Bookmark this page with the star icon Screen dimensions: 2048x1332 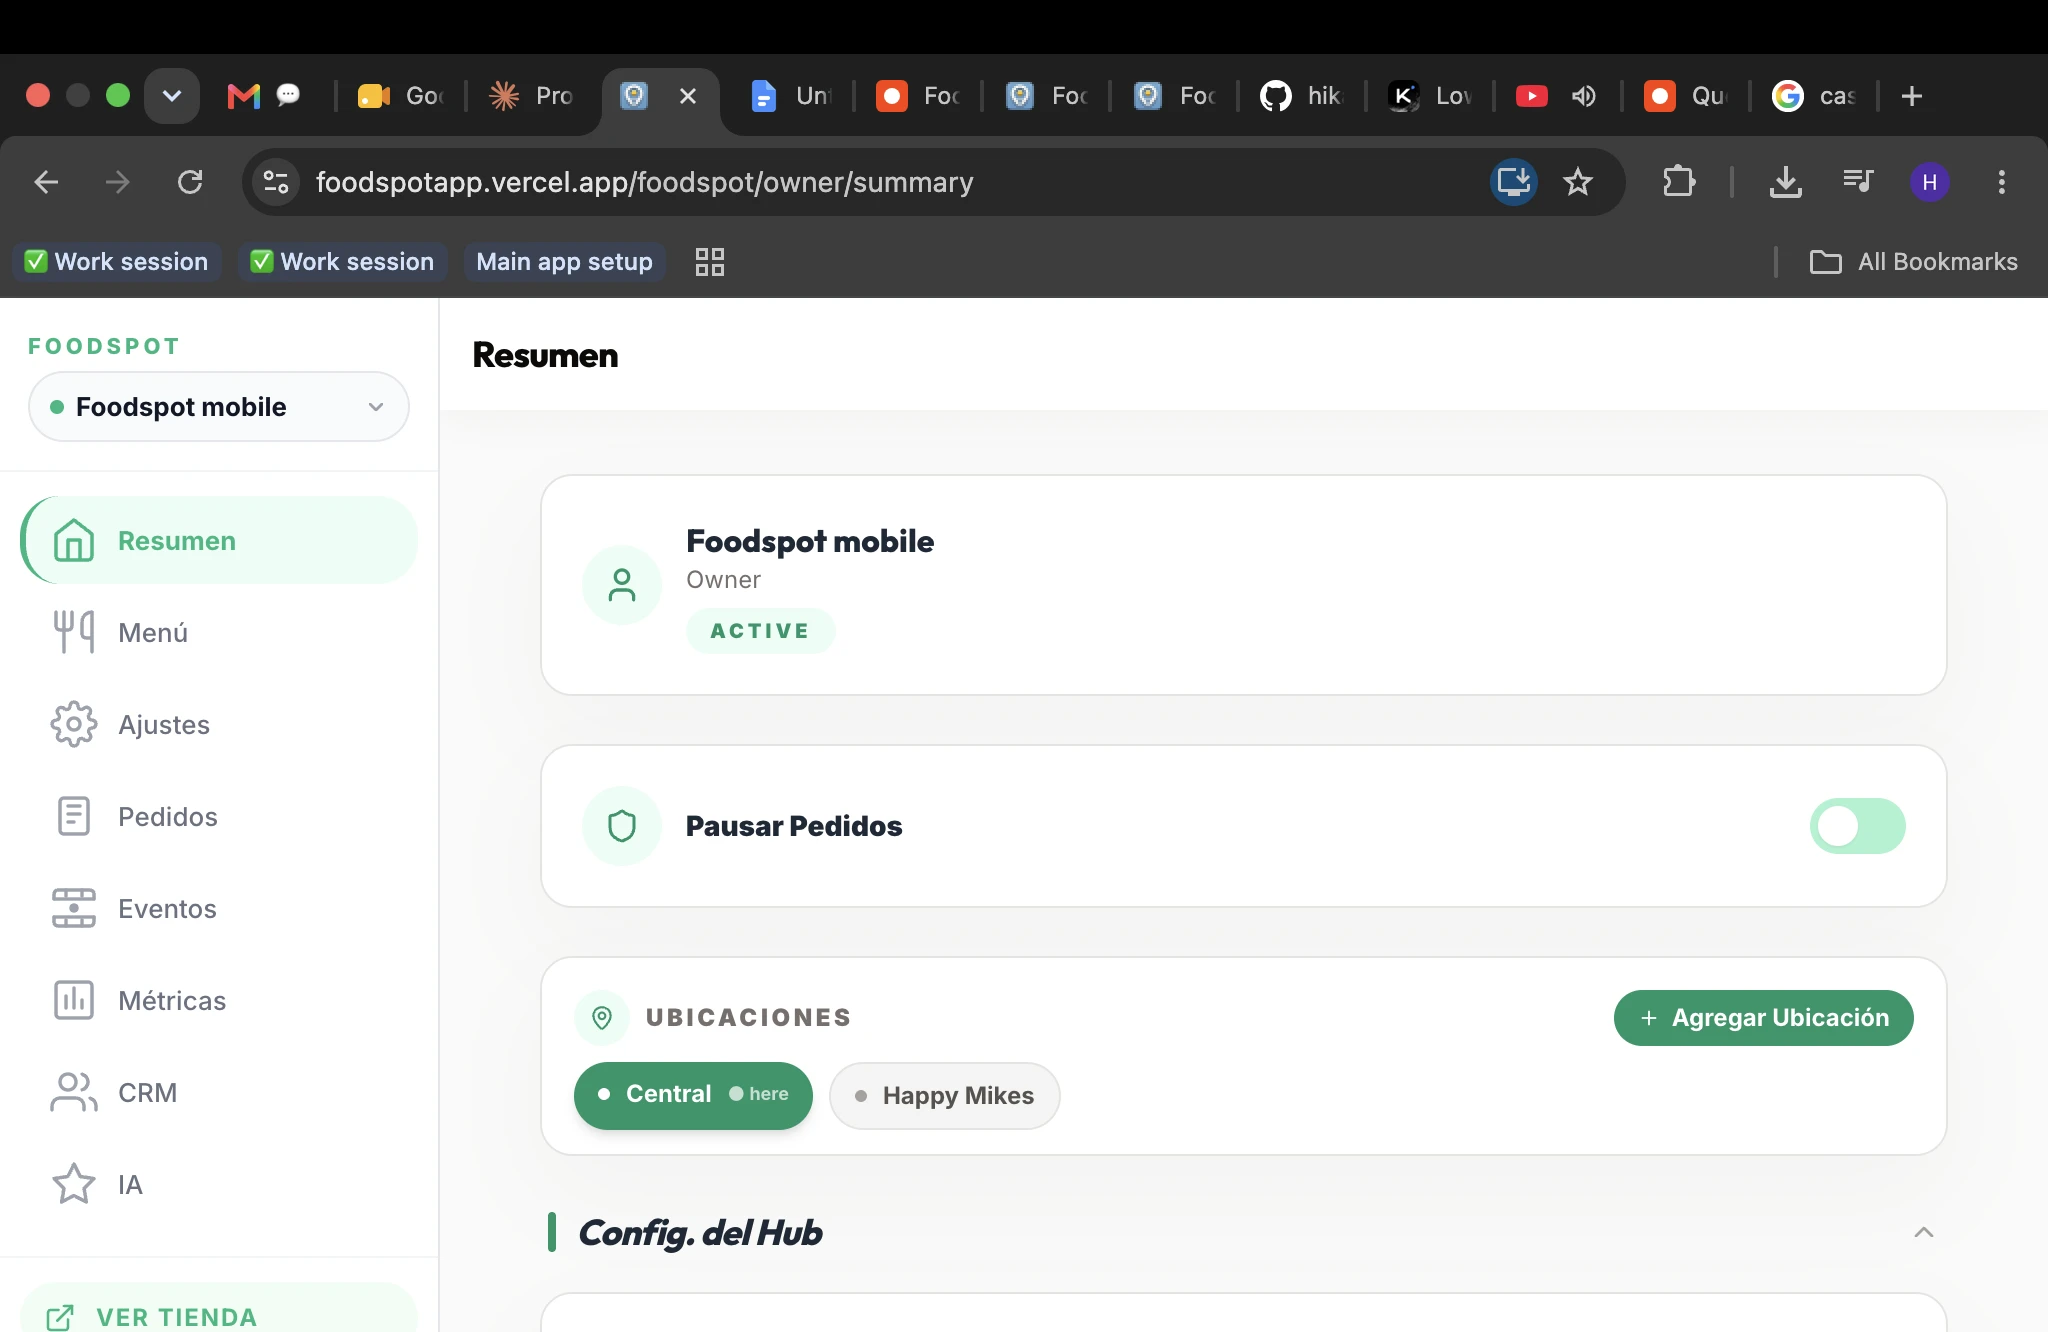pos(1578,182)
